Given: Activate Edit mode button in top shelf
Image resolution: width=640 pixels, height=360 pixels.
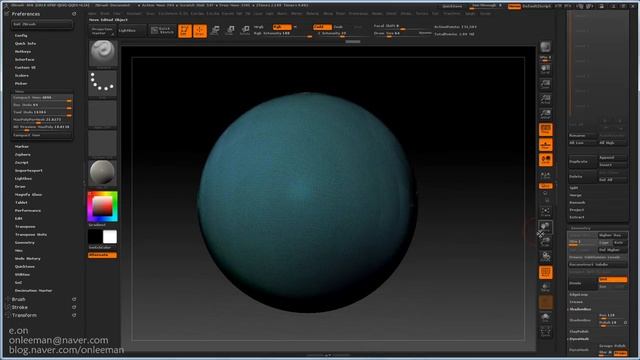Looking at the screenshot, I should tap(185, 31).
